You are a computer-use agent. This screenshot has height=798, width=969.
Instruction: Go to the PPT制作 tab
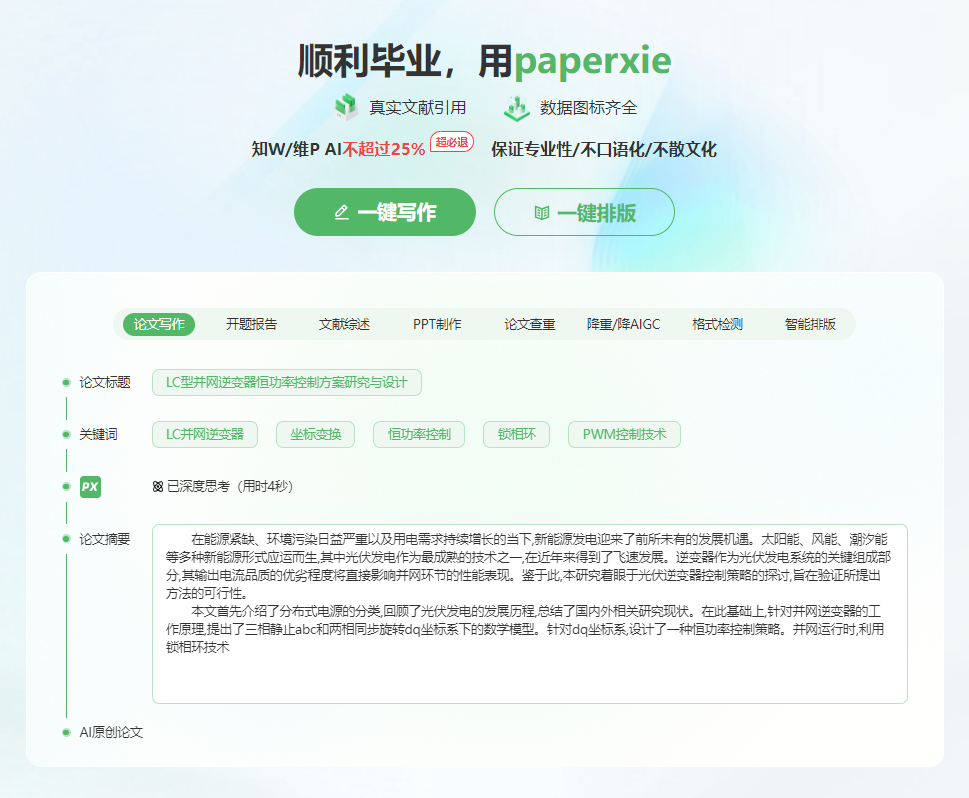437,325
